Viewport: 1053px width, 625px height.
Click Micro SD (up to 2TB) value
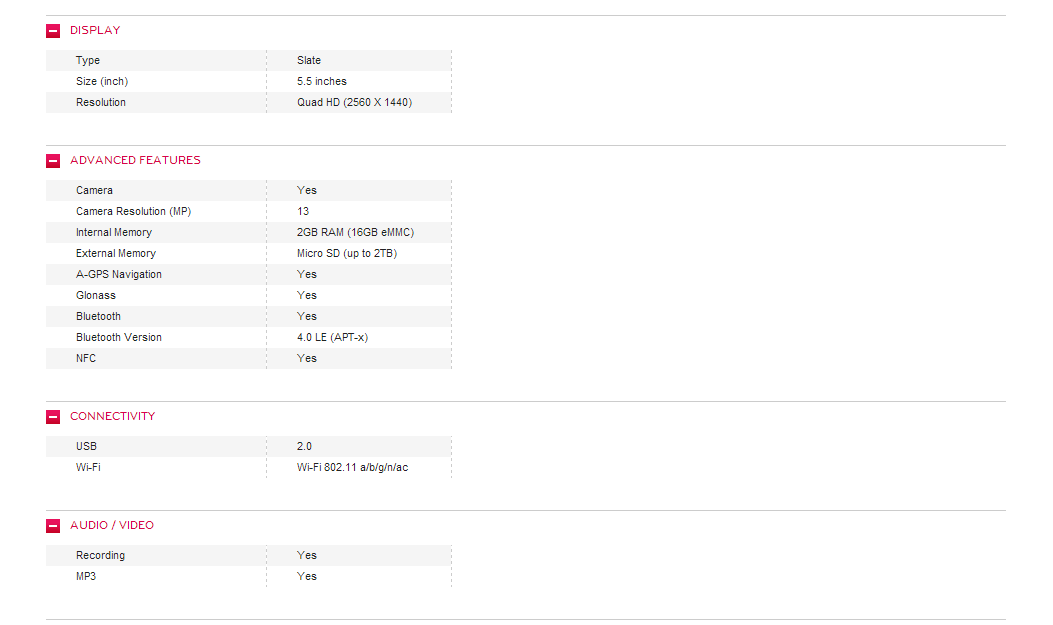[x=347, y=253]
